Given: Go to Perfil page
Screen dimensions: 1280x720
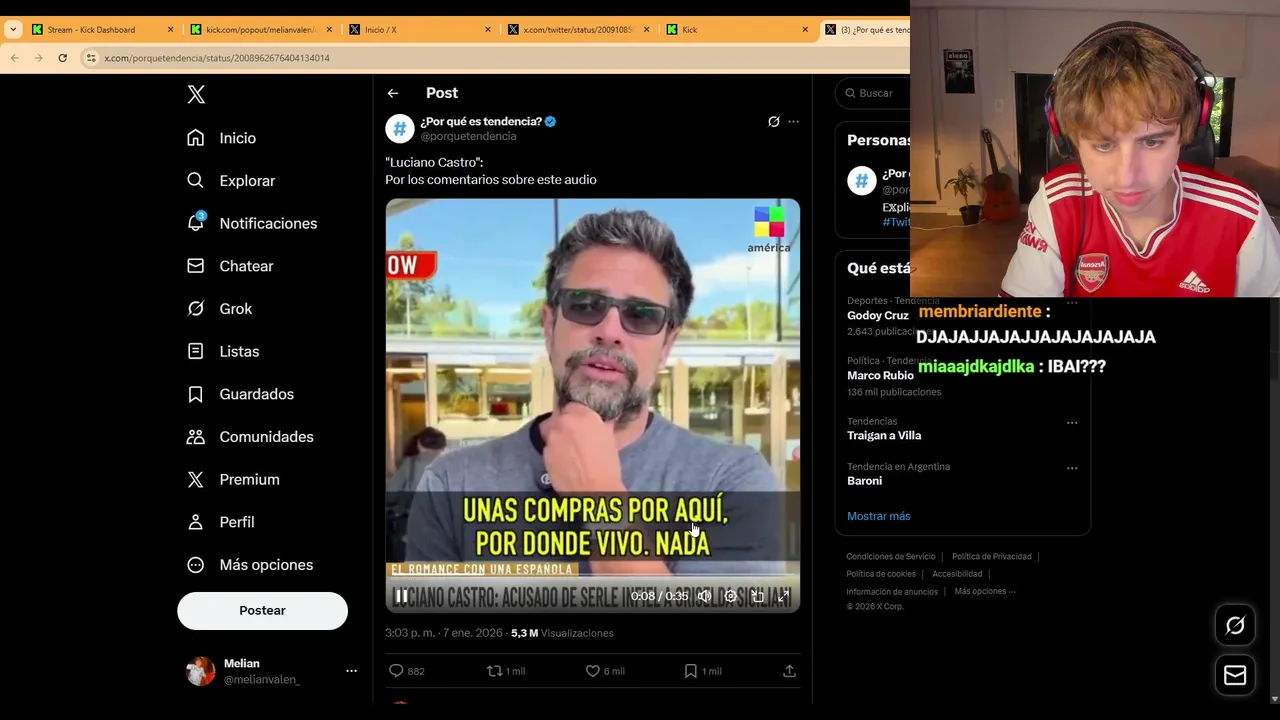Looking at the screenshot, I should point(220,522).
